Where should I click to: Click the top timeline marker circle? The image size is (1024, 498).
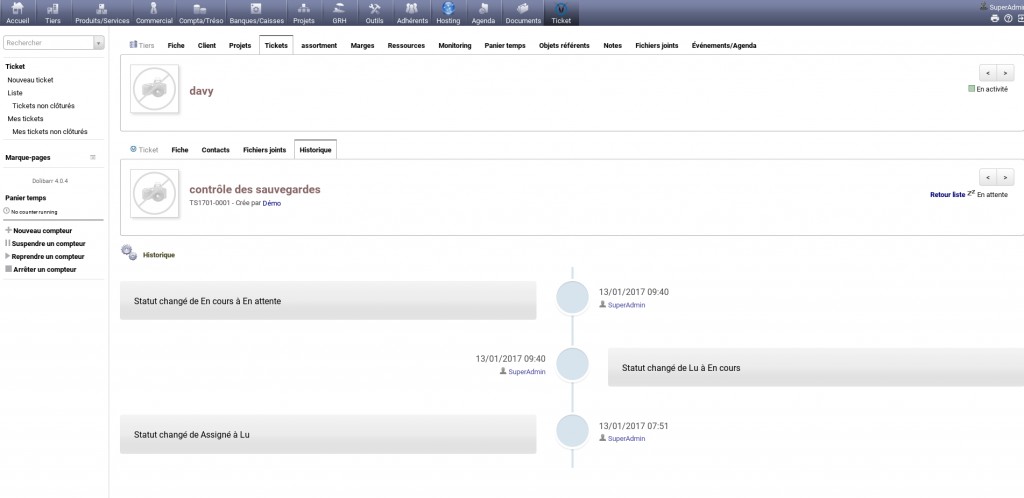click(x=572, y=297)
